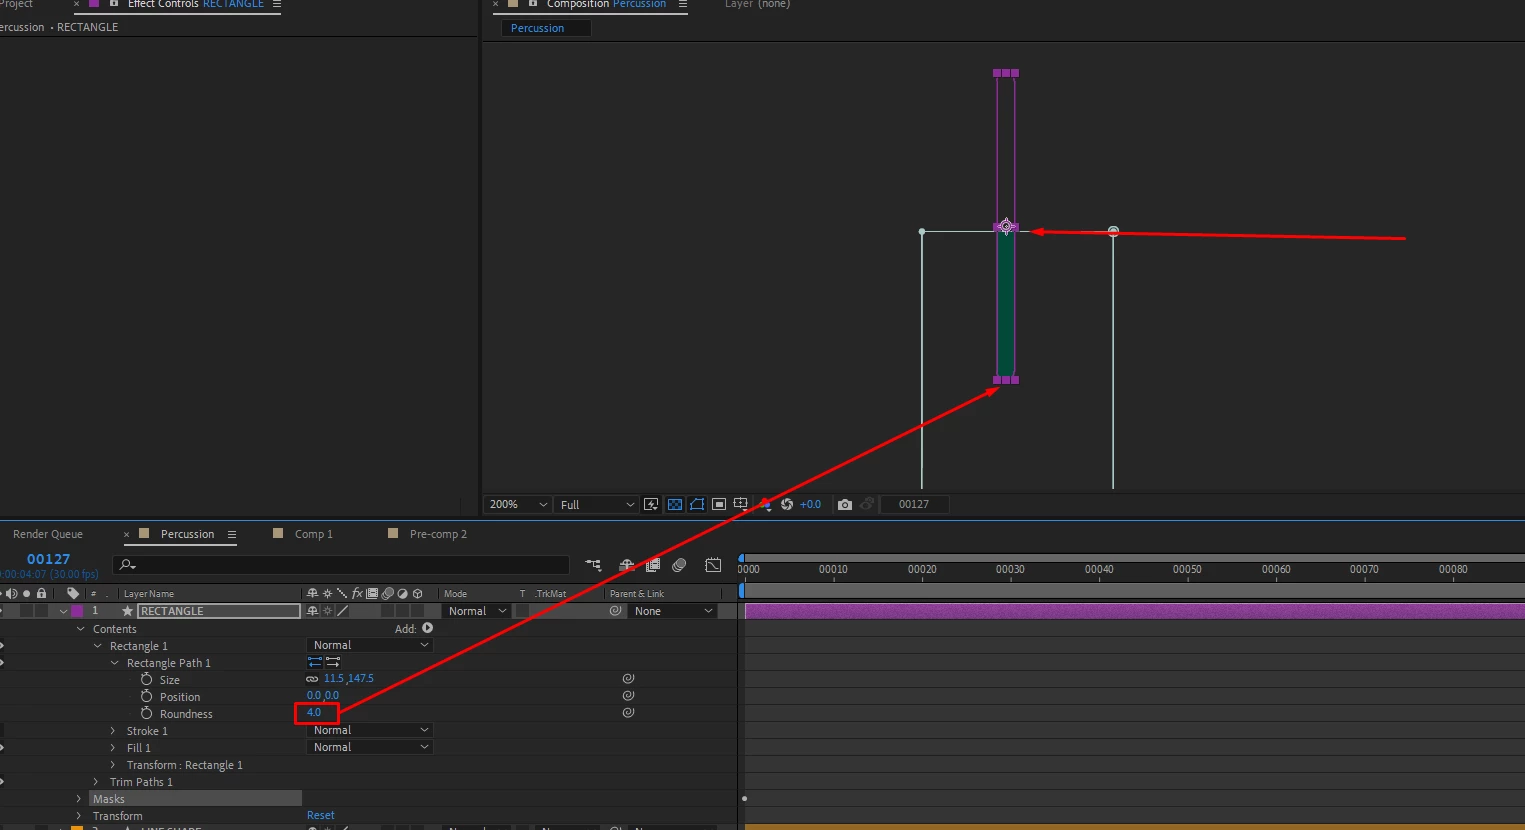The width and height of the screenshot is (1525, 830).
Task: Switch to the Pre-comp 2 timeline tab
Action: (x=438, y=534)
